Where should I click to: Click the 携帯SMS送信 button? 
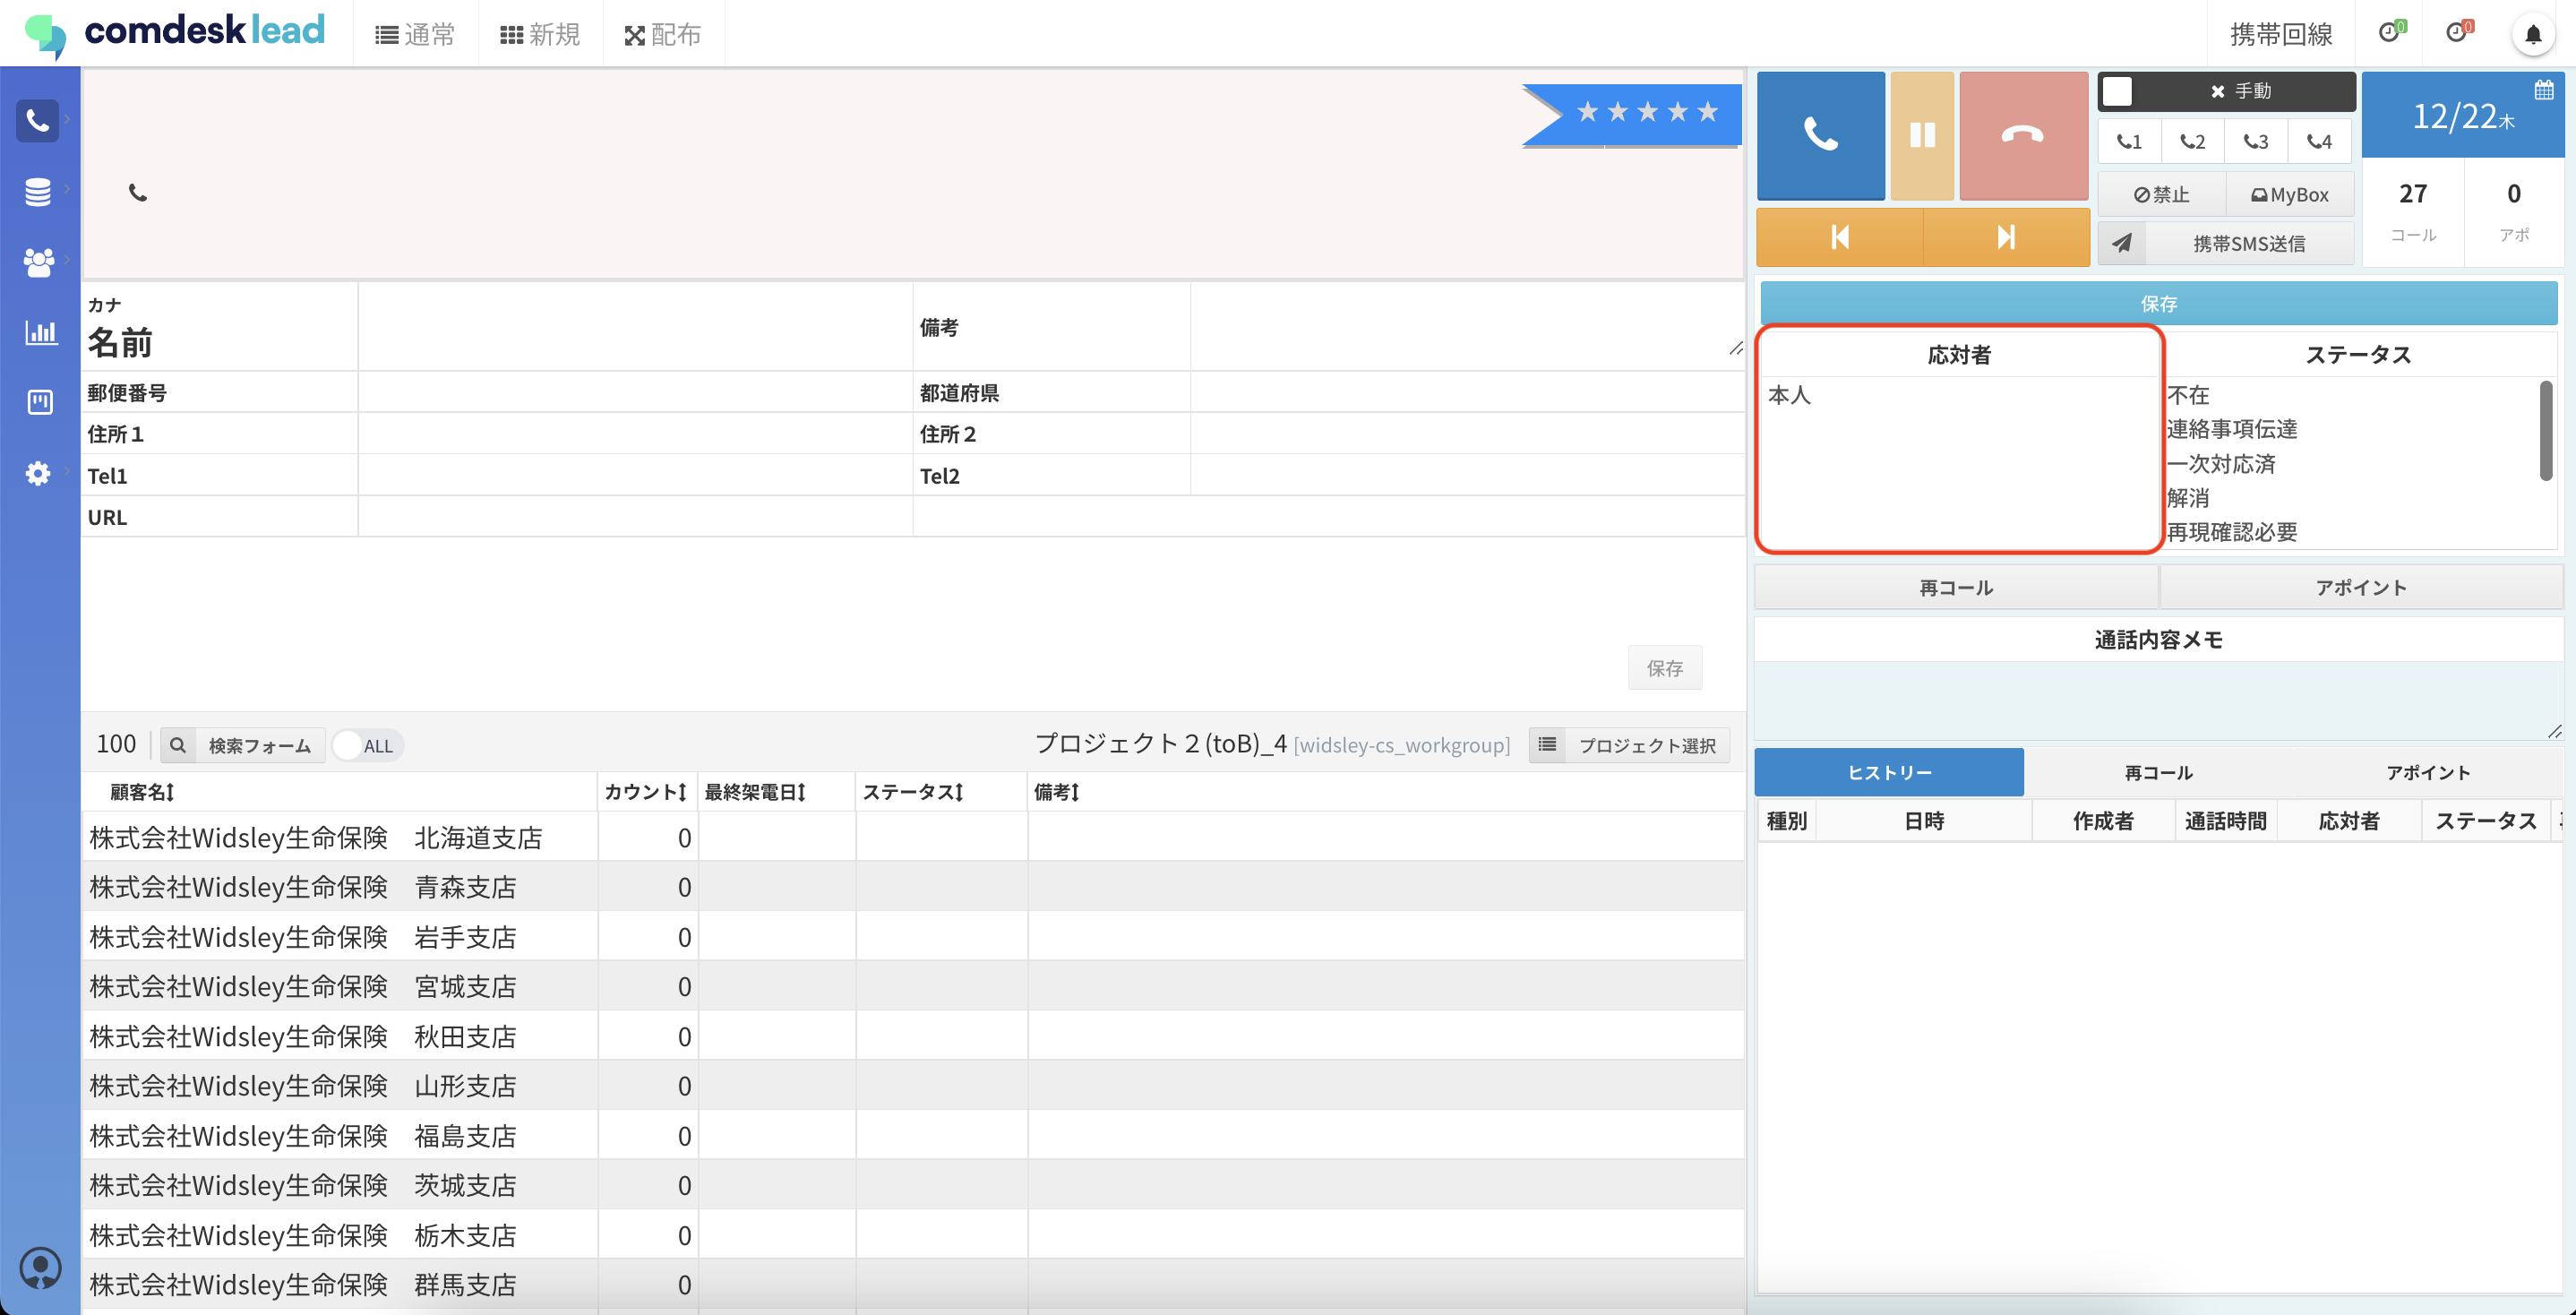pyautogui.click(x=2248, y=244)
